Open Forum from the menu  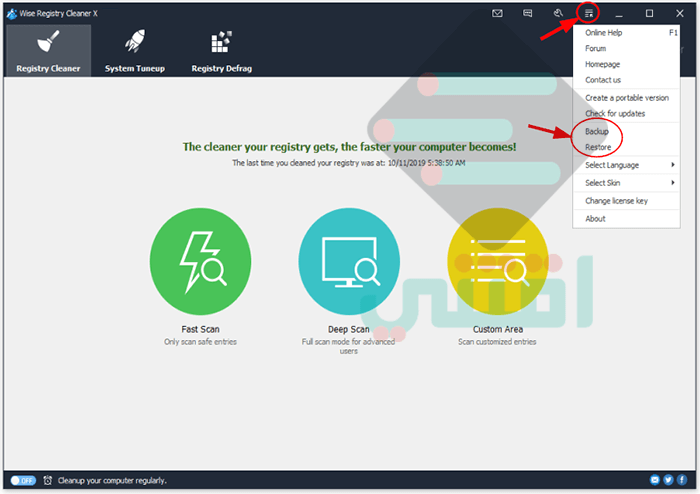coord(626,48)
